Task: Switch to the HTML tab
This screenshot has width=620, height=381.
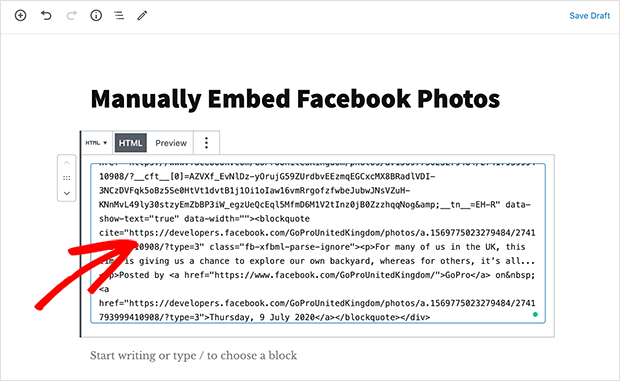Action: coord(130,143)
